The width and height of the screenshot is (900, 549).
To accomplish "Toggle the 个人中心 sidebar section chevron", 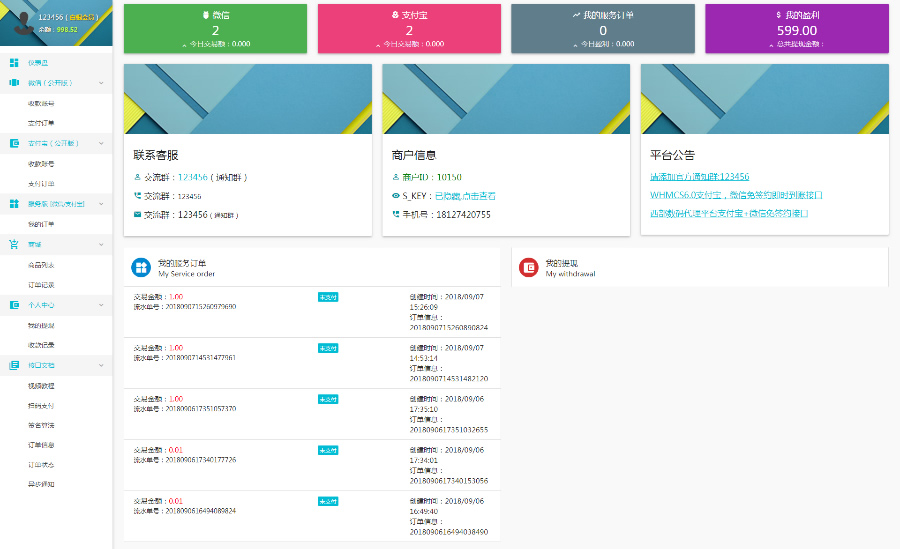I will point(100,305).
